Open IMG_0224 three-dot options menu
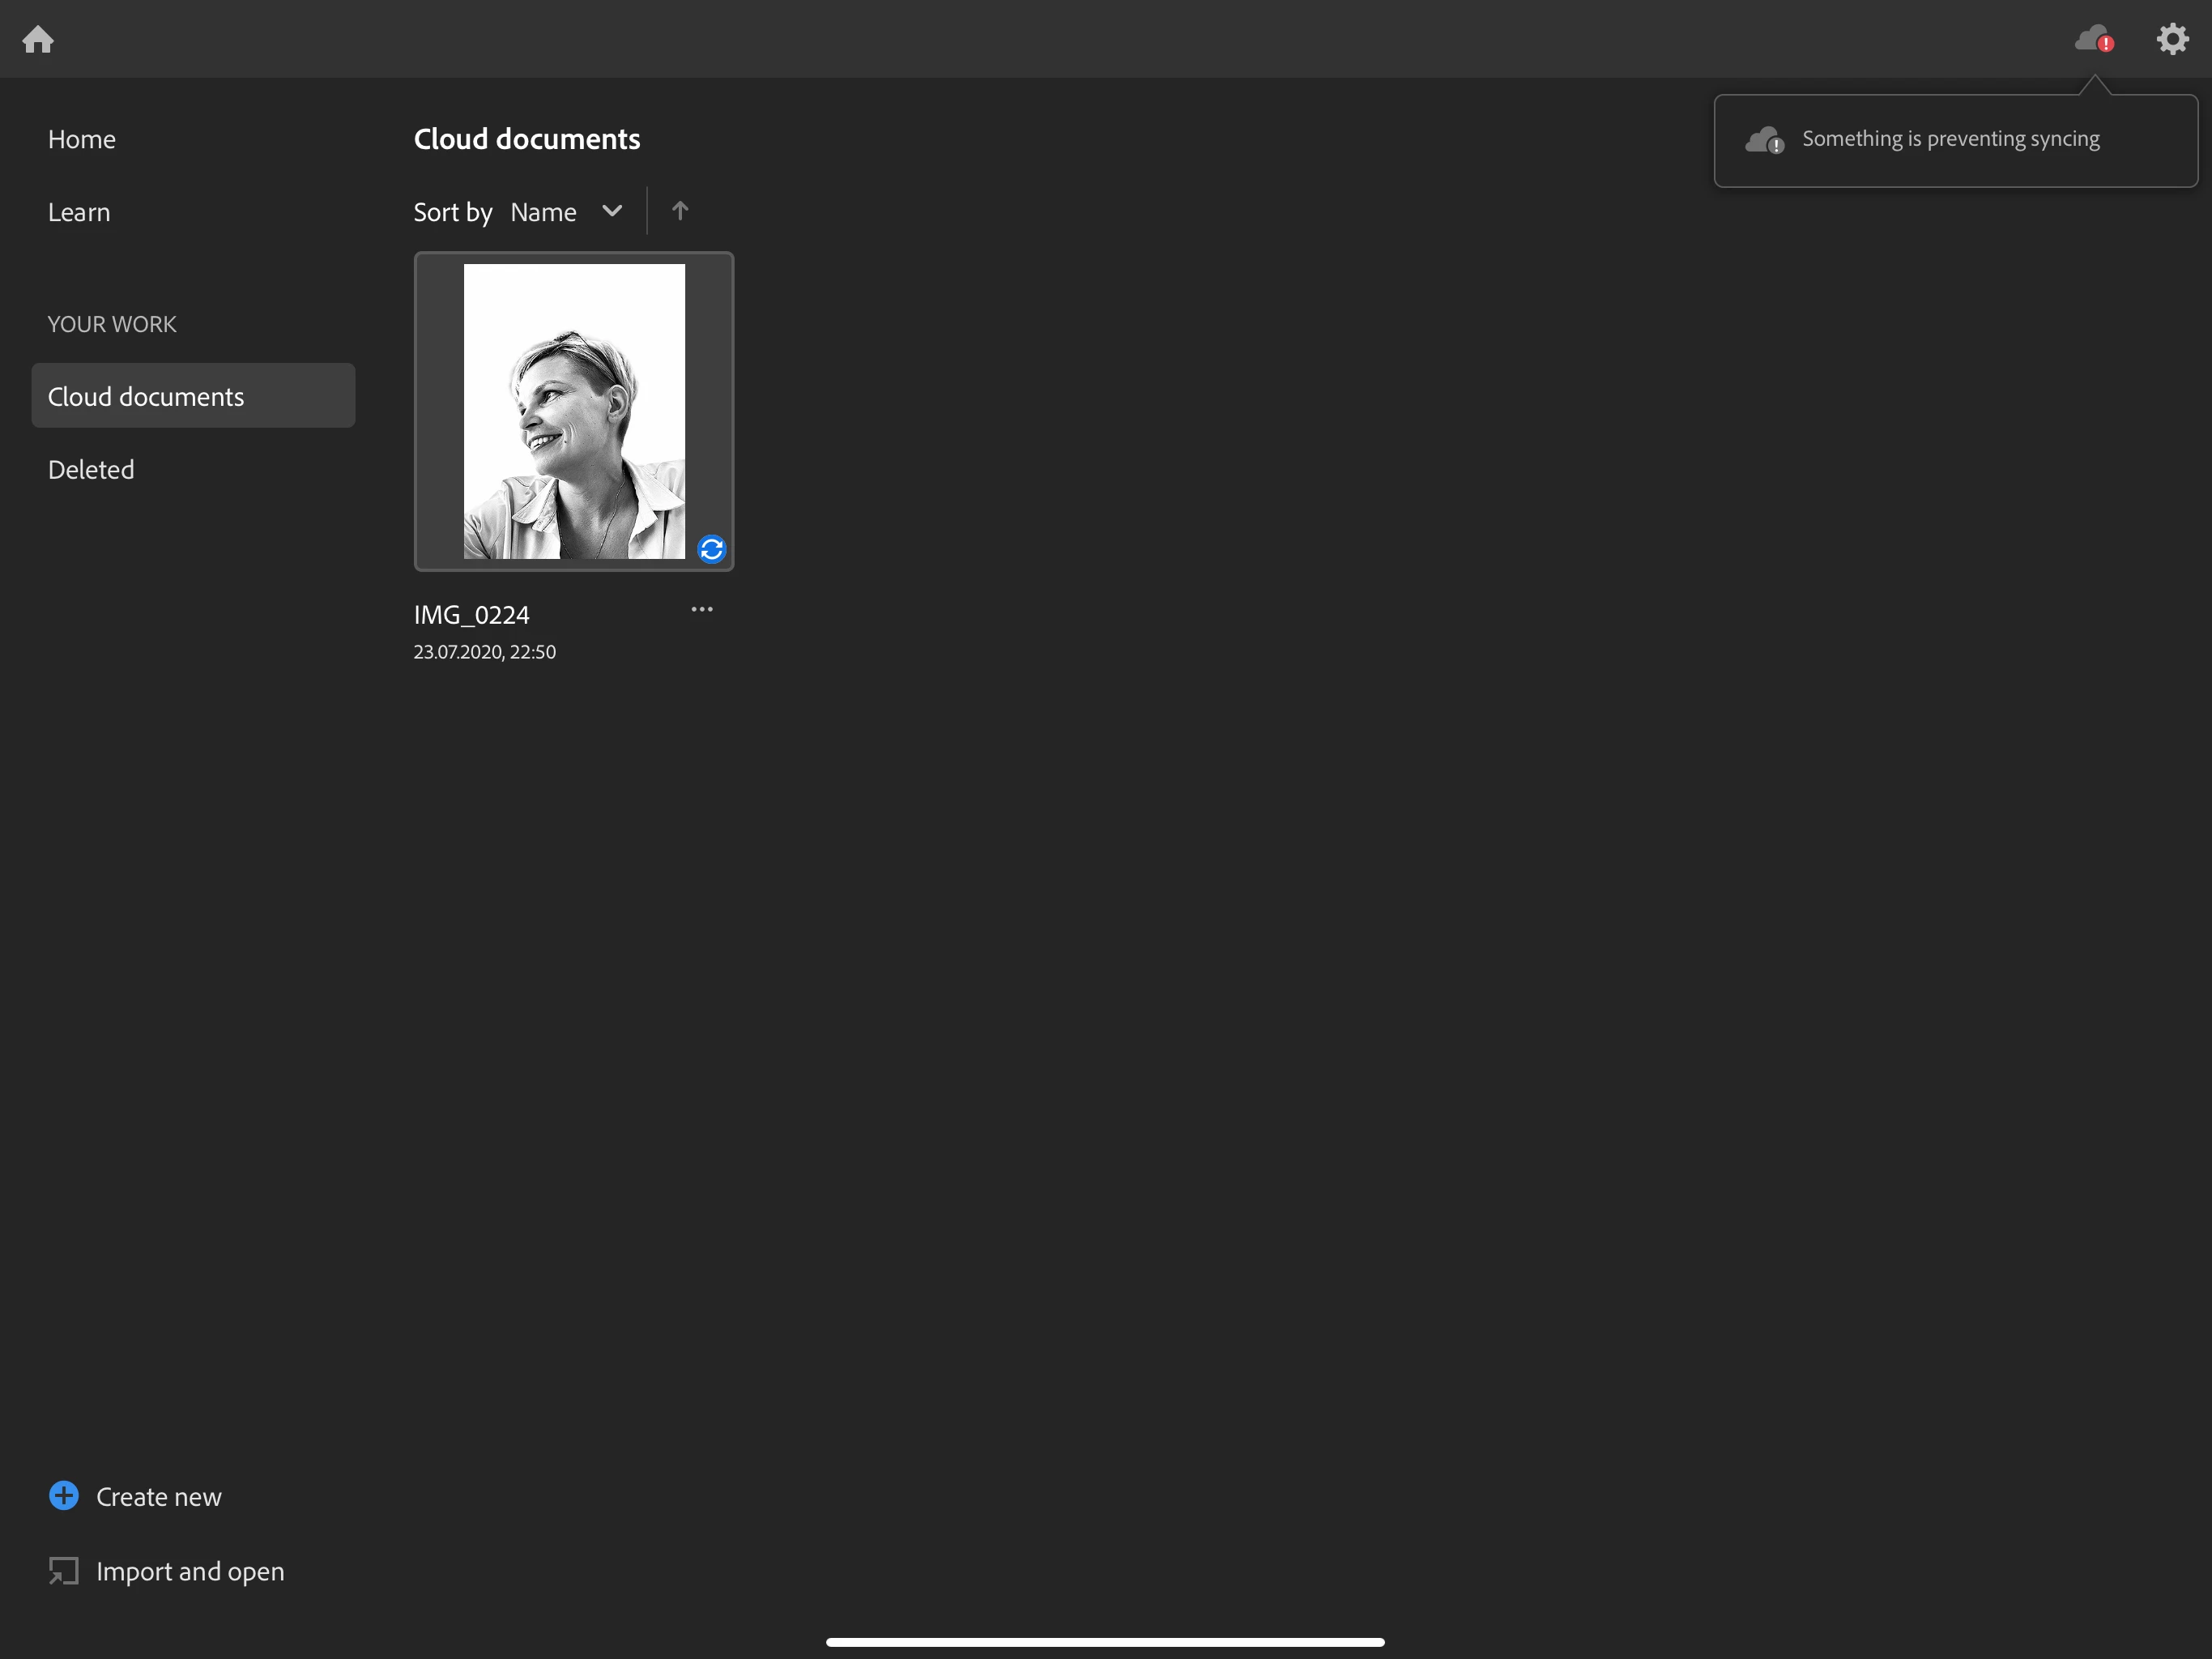This screenshot has height=1659, width=2212. [702, 609]
